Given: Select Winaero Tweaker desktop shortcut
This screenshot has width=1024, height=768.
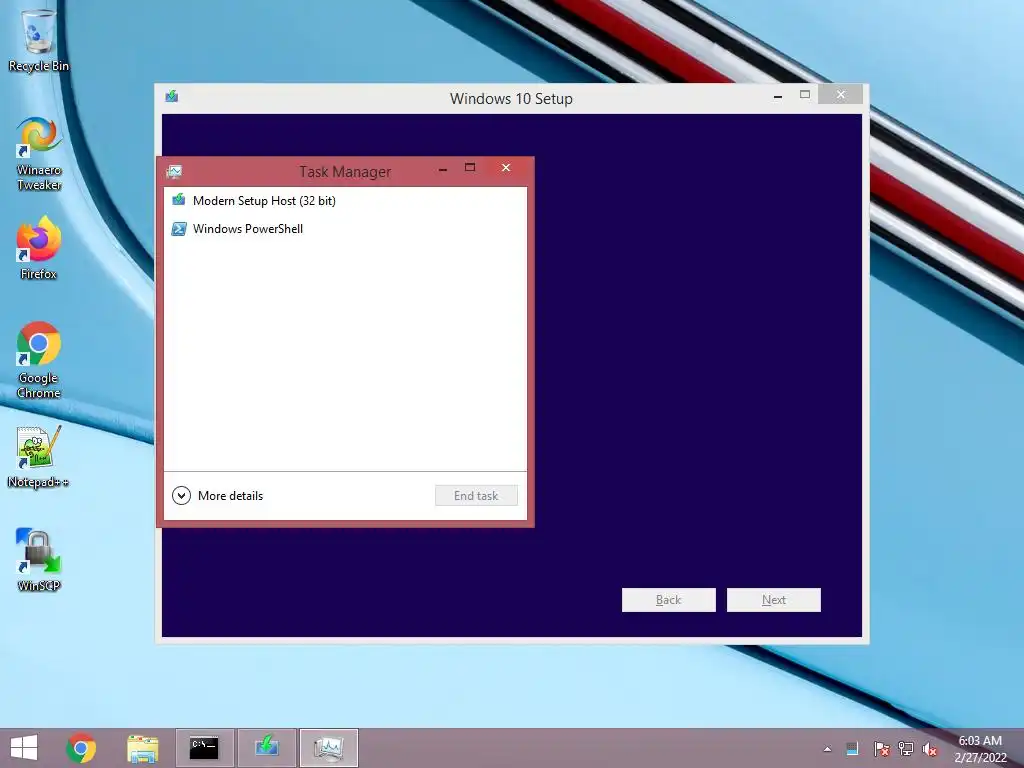Looking at the screenshot, I should pyautogui.click(x=39, y=153).
